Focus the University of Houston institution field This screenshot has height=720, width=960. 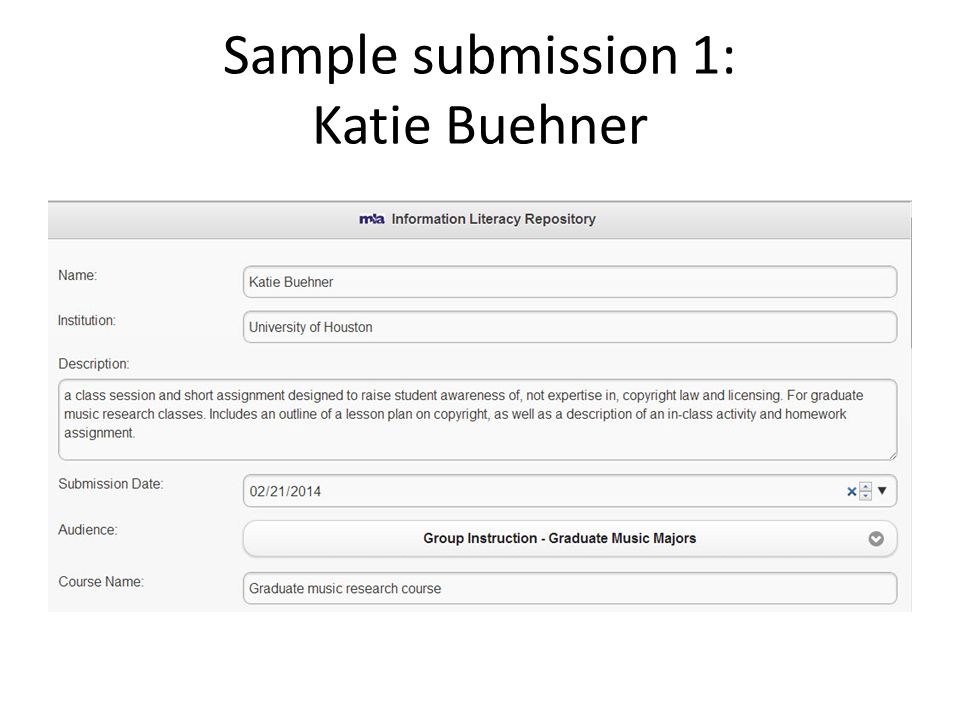coord(570,327)
